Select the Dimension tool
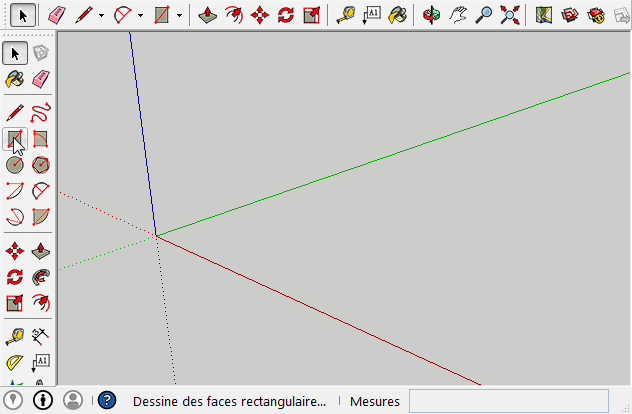 (41, 337)
